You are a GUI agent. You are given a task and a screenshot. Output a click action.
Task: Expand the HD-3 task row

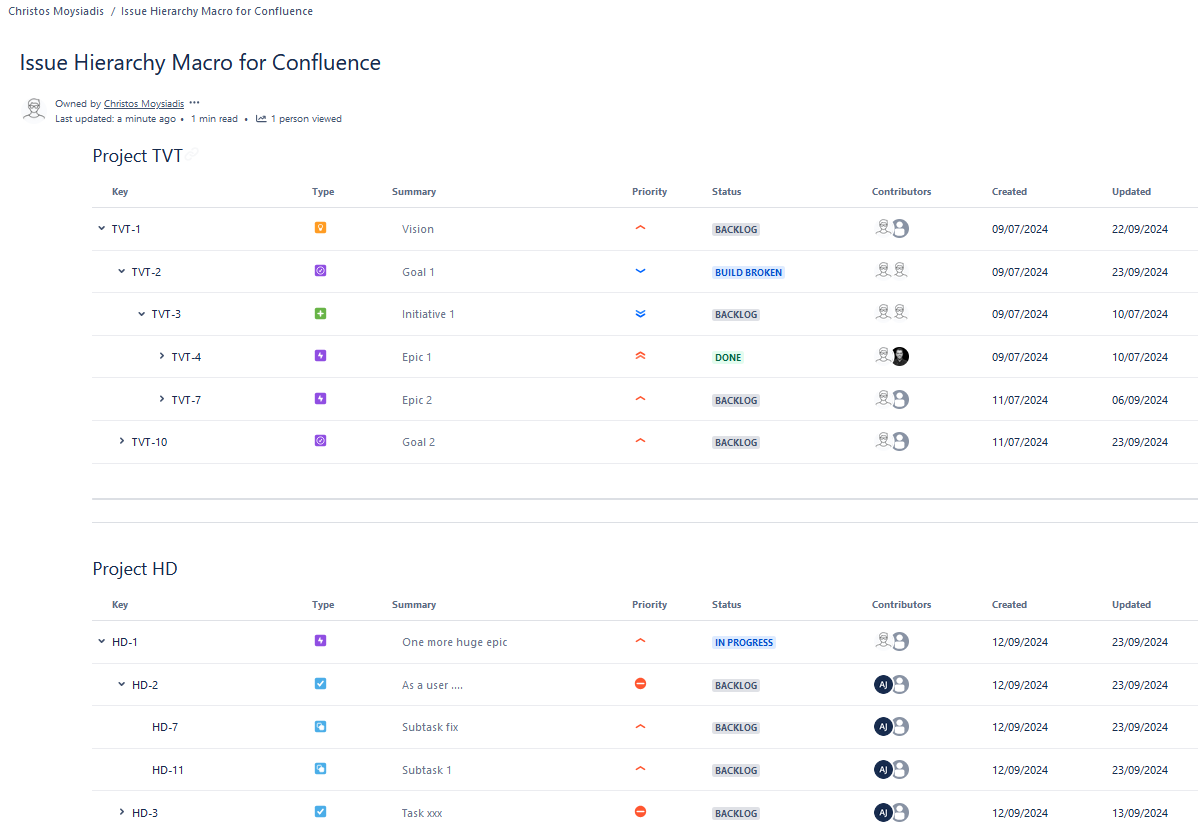click(121, 813)
